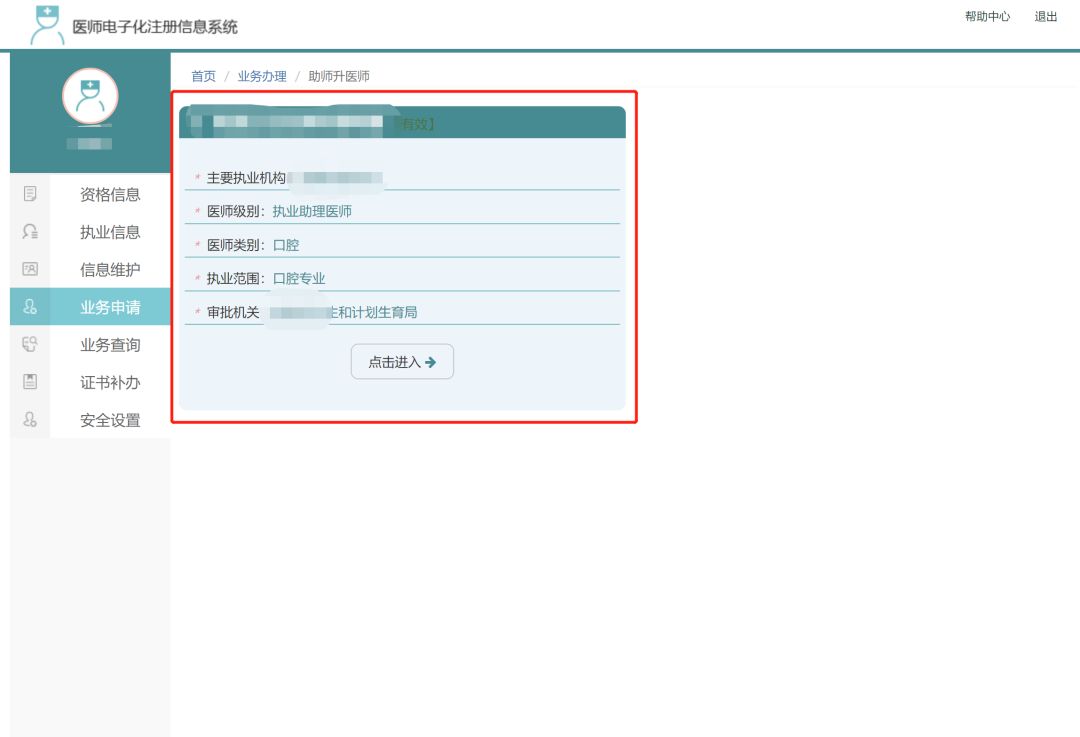
Task: Navigate to 首页 in breadcrumb
Action: click(x=203, y=76)
